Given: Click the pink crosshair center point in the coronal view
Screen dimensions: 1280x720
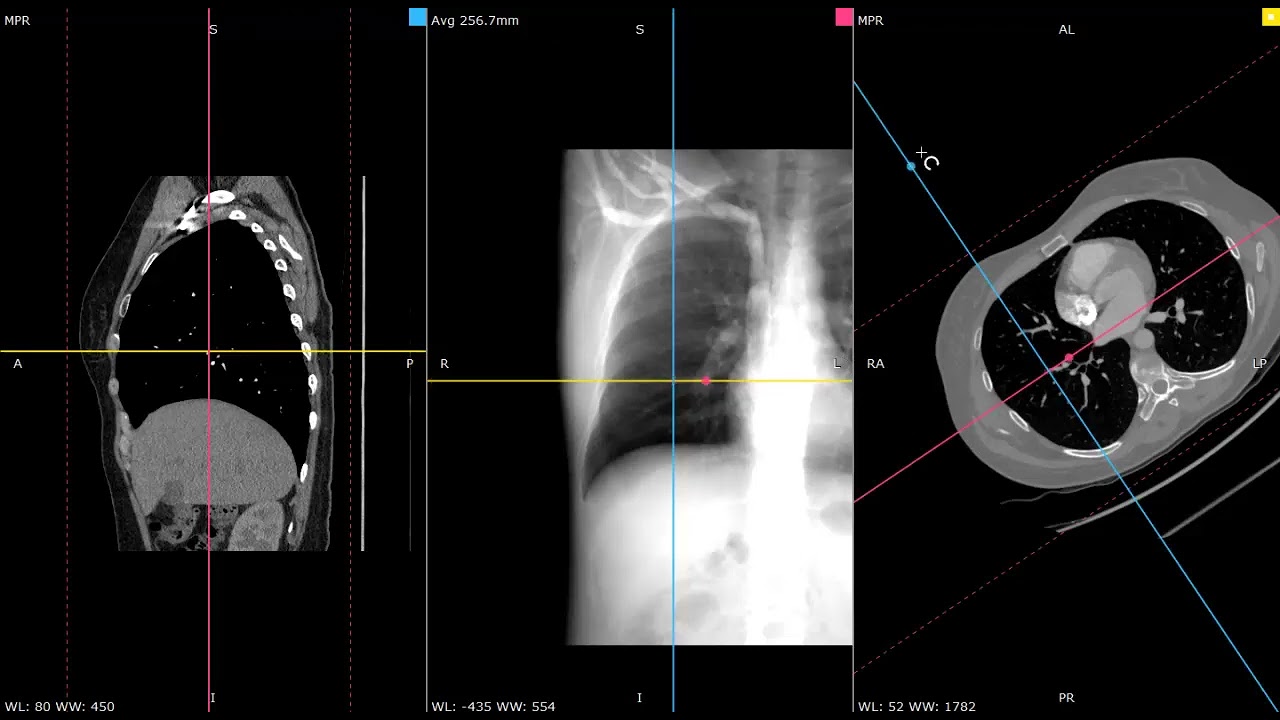Looking at the screenshot, I should click(x=706, y=381).
